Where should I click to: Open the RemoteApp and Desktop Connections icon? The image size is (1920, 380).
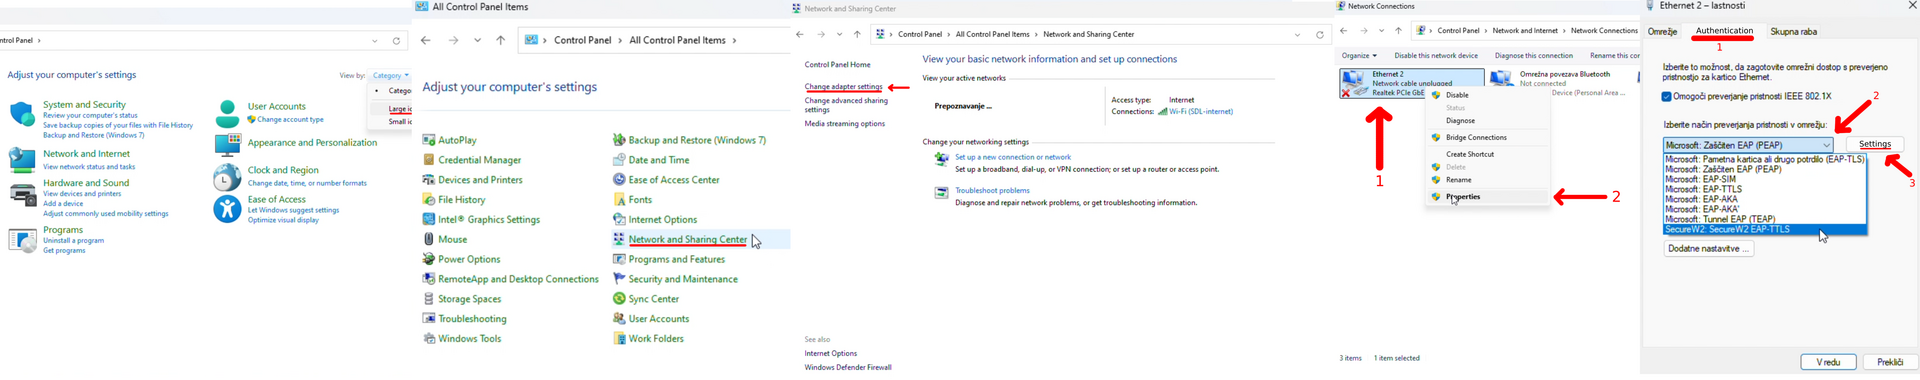click(x=429, y=279)
